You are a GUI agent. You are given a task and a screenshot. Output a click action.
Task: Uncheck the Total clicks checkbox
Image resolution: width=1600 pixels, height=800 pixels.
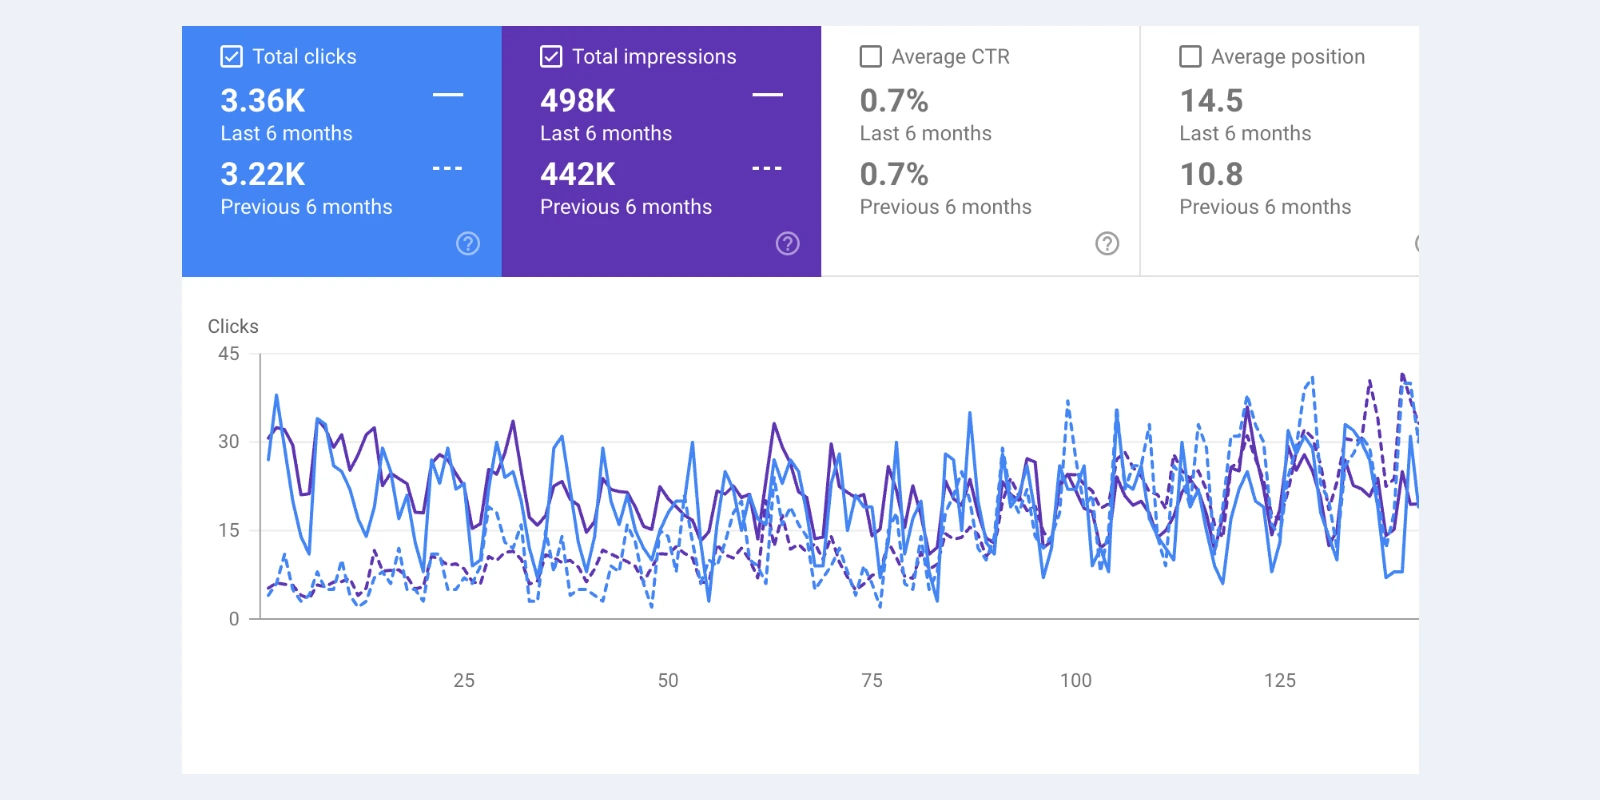pyautogui.click(x=231, y=56)
